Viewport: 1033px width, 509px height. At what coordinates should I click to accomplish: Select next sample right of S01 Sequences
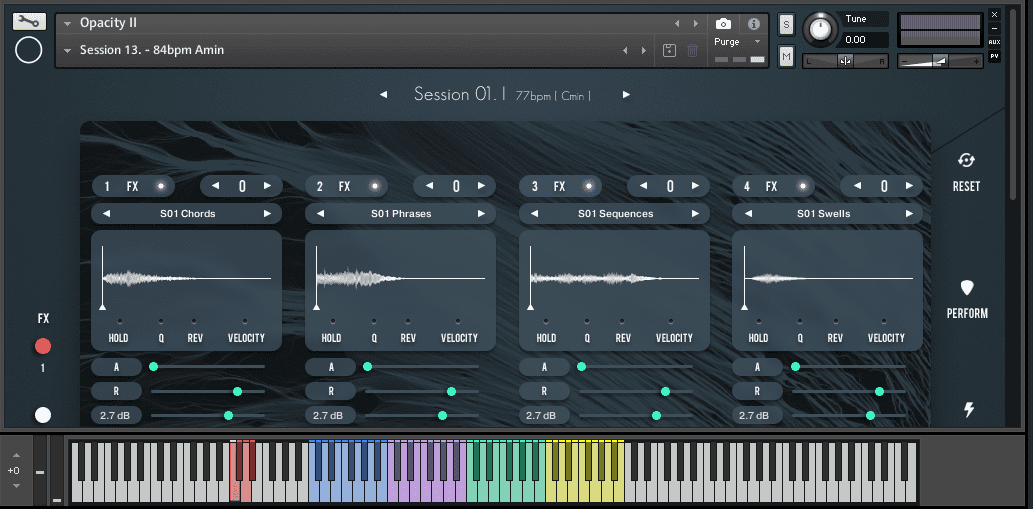click(695, 214)
